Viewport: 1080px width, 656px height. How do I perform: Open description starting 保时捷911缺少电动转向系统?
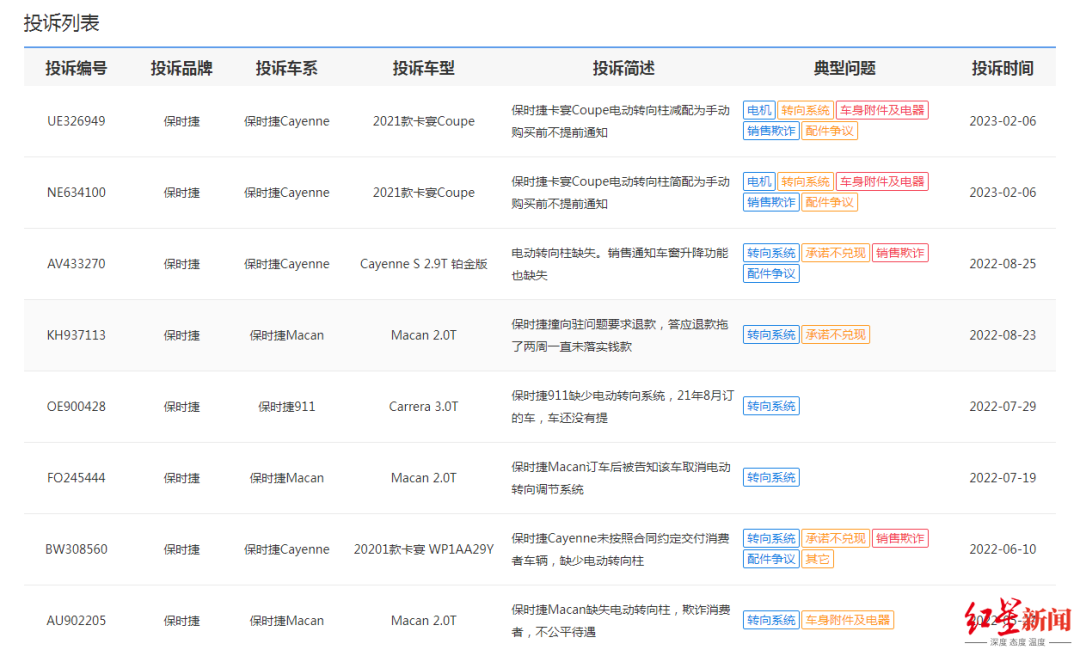click(x=623, y=407)
